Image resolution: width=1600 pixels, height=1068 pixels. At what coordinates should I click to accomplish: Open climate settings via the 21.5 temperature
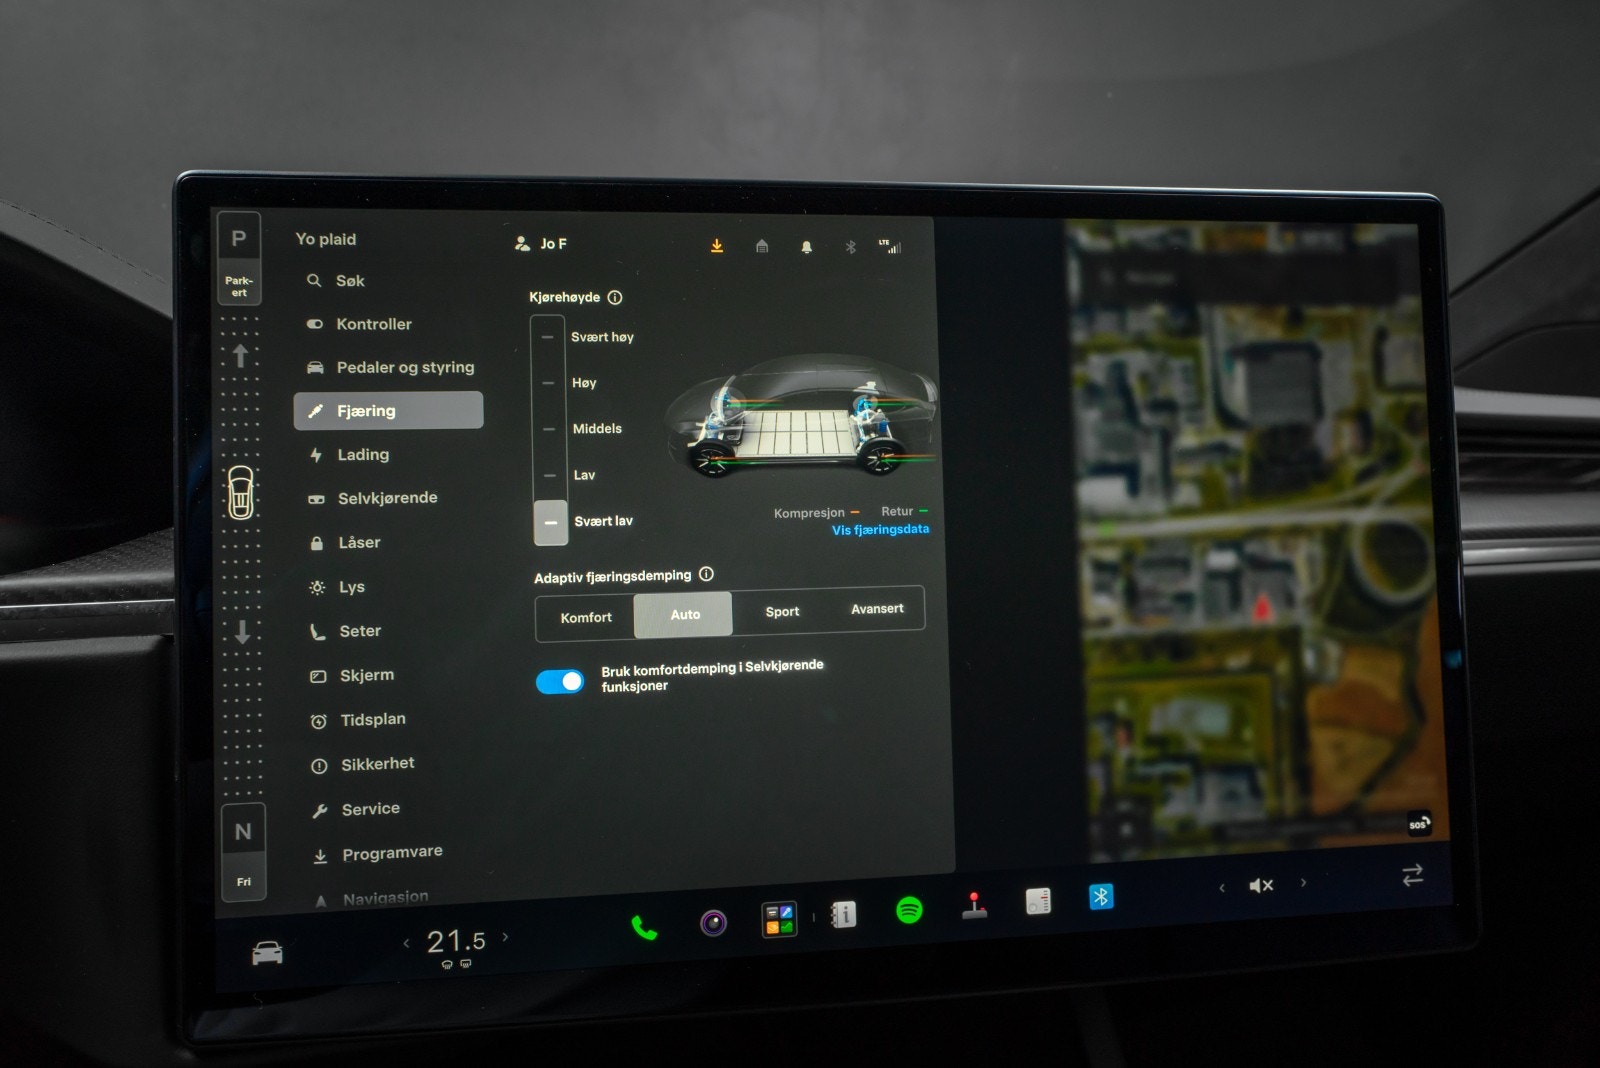[456, 941]
